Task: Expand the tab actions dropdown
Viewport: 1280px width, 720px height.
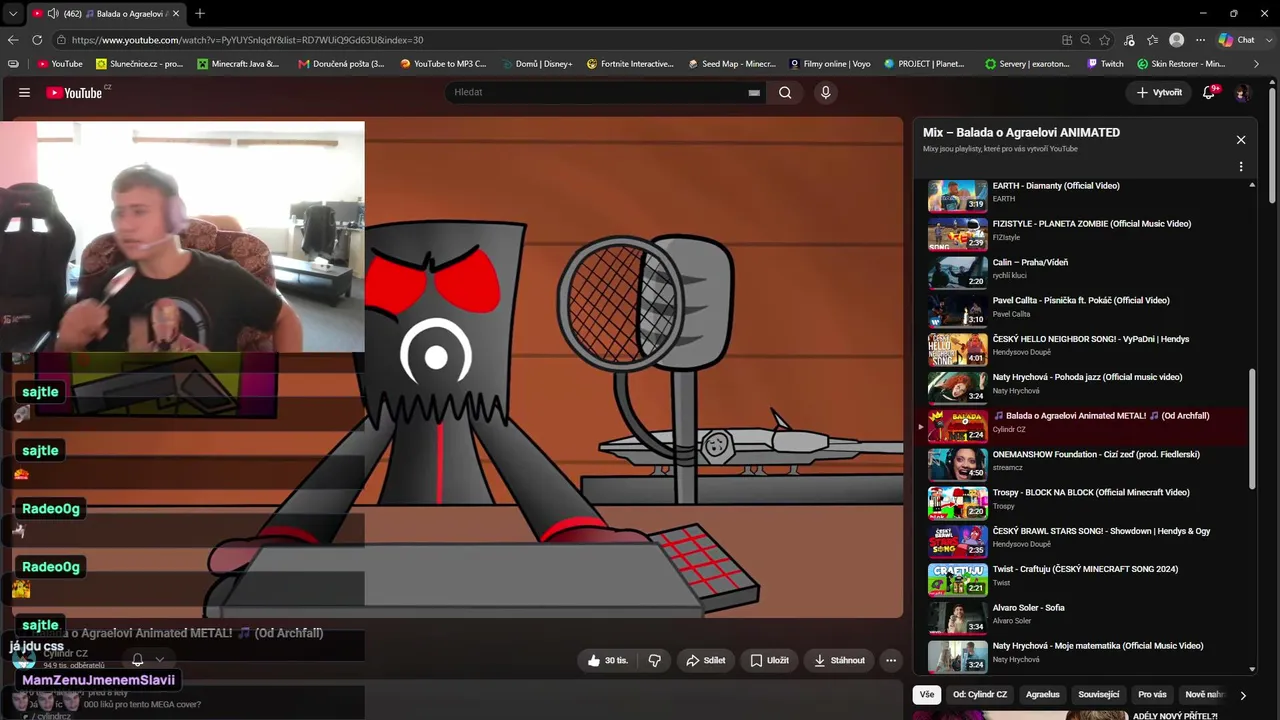Action: (x=13, y=14)
